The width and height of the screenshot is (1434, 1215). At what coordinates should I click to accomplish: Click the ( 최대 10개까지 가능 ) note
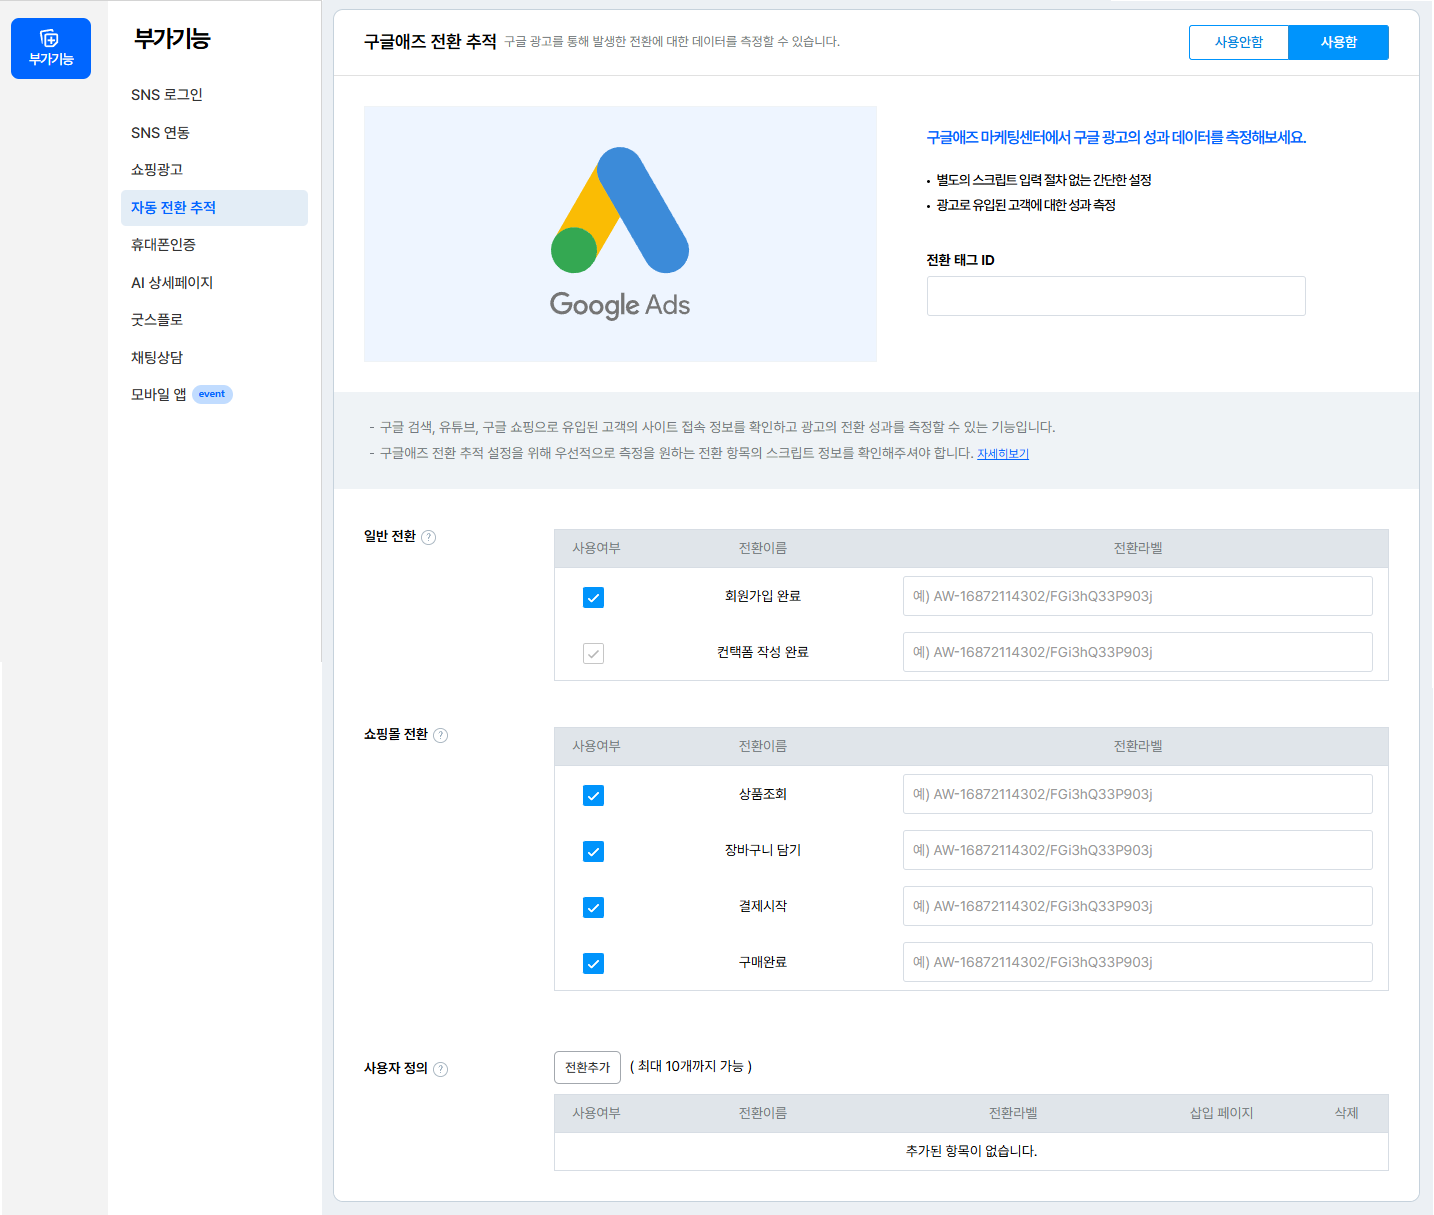(691, 1067)
